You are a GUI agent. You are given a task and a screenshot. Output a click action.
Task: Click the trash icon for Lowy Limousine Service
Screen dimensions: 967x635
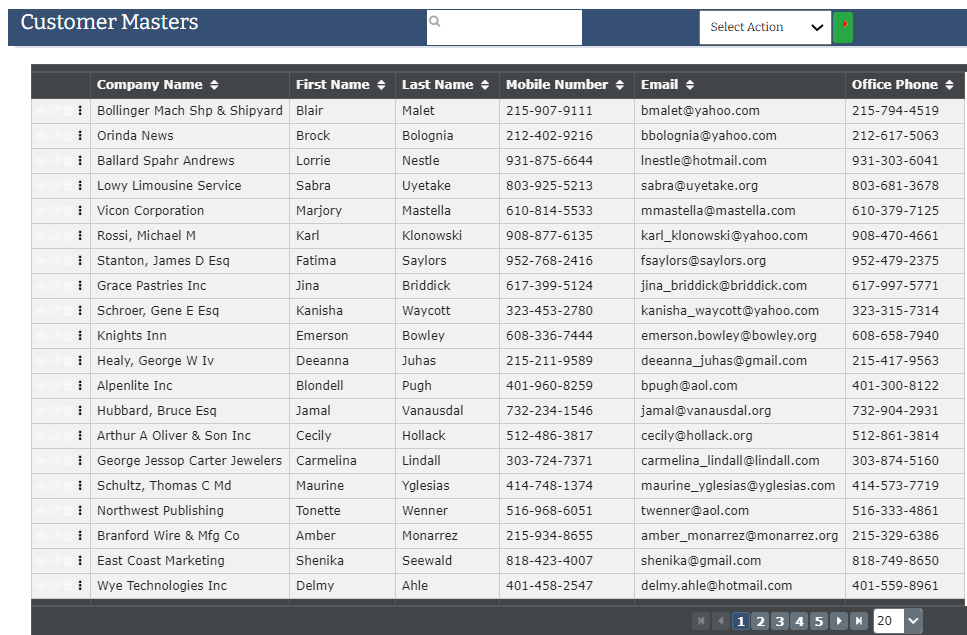(x=67, y=186)
